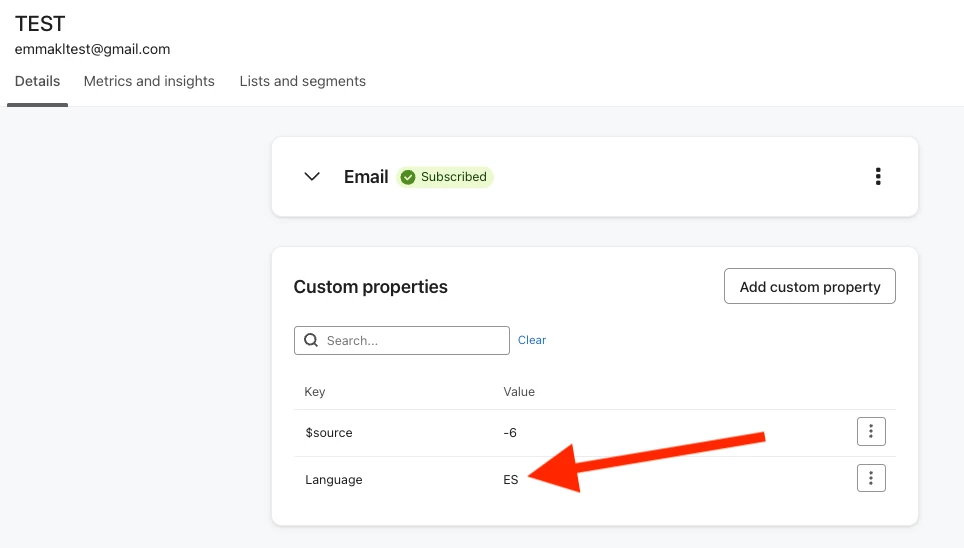Clear the custom properties search
The image size is (964, 548).
point(532,340)
